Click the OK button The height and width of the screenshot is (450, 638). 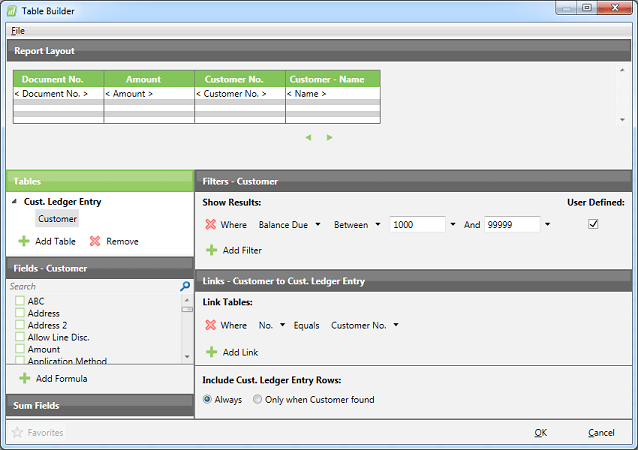(x=541, y=433)
